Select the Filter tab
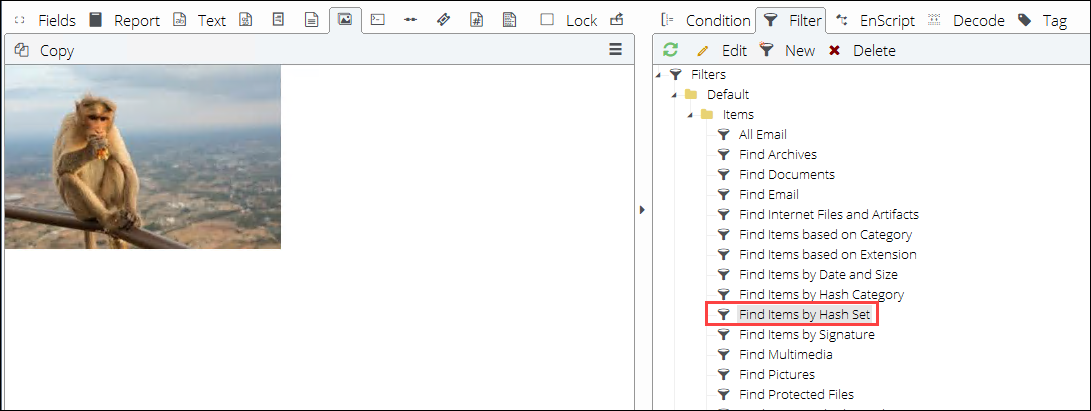The height and width of the screenshot is (411, 1091). click(791, 20)
